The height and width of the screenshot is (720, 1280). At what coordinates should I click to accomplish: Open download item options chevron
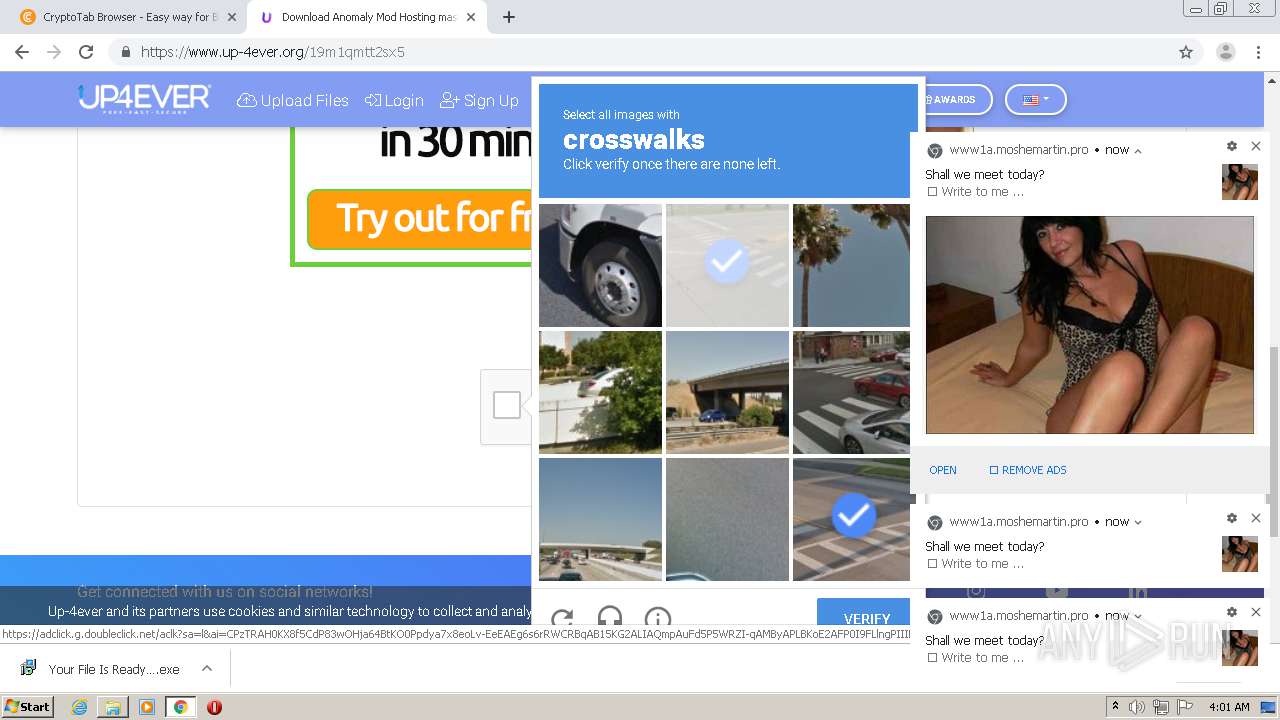(x=207, y=668)
